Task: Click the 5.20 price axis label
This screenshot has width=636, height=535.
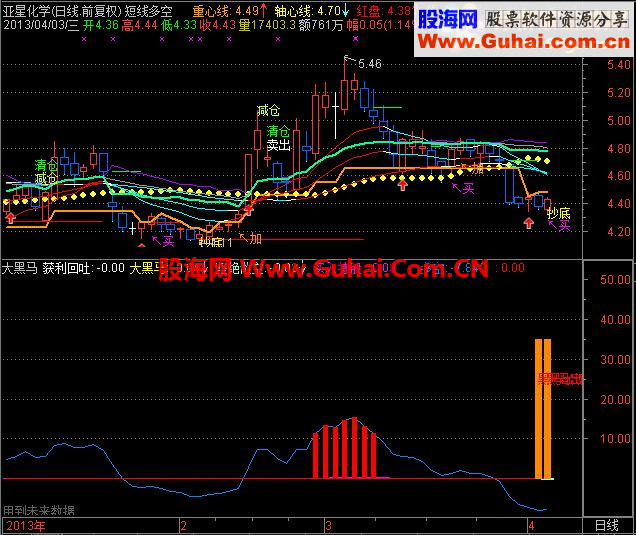Action: coord(619,93)
